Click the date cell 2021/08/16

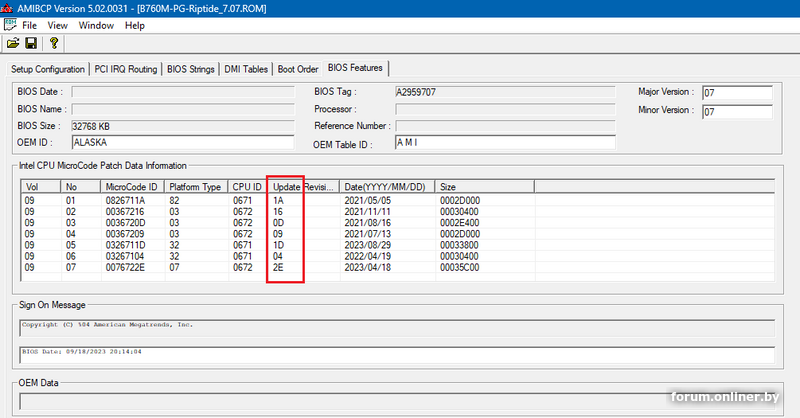point(367,223)
